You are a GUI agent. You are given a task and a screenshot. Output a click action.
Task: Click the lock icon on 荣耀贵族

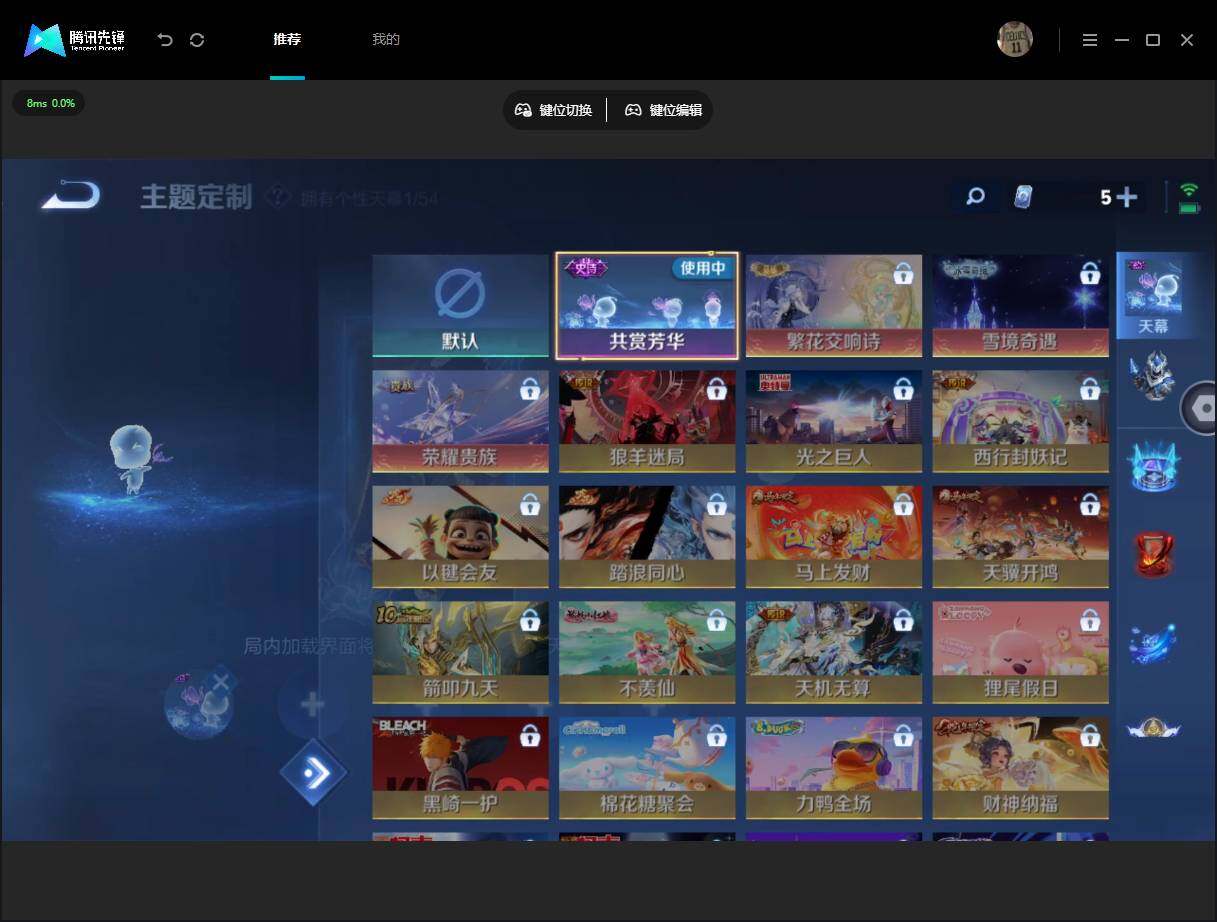pos(530,389)
